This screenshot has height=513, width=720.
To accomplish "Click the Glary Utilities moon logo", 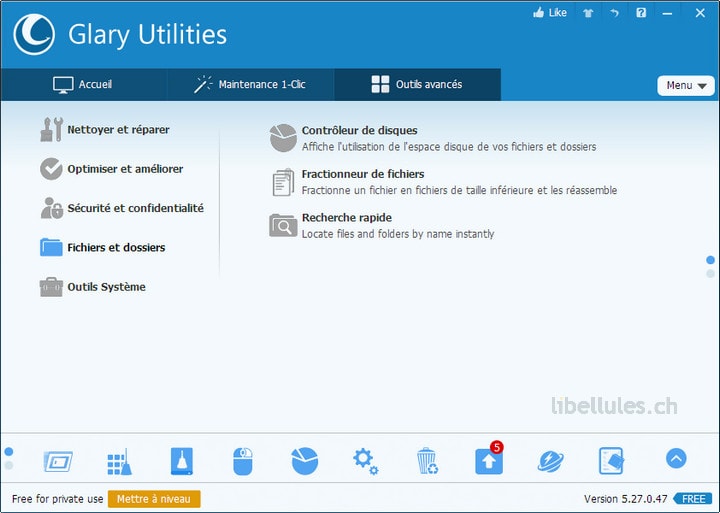I will pos(34,34).
